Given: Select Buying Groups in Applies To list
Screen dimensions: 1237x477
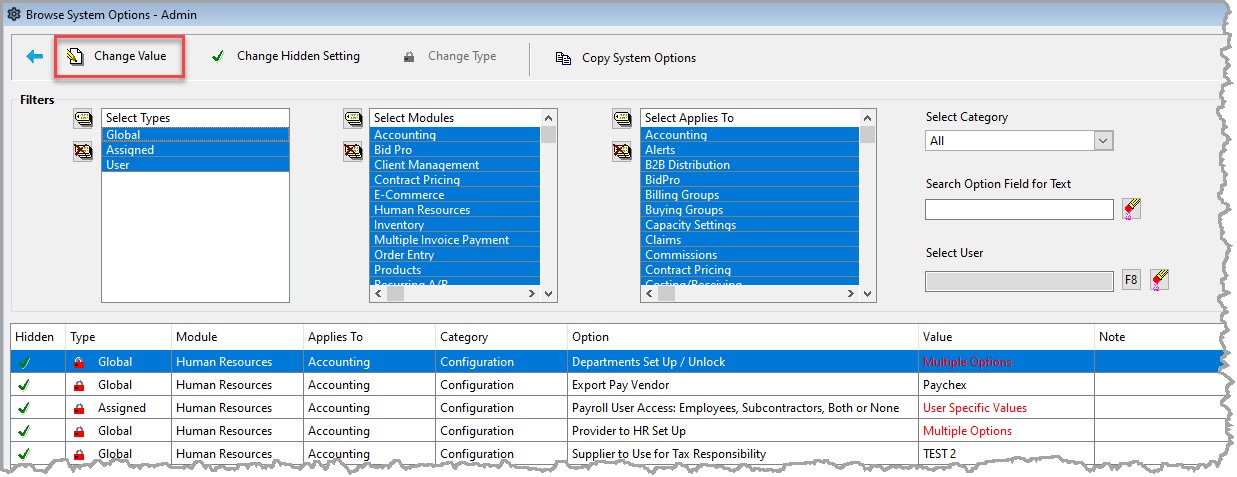Looking at the screenshot, I should click(x=750, y=210).
